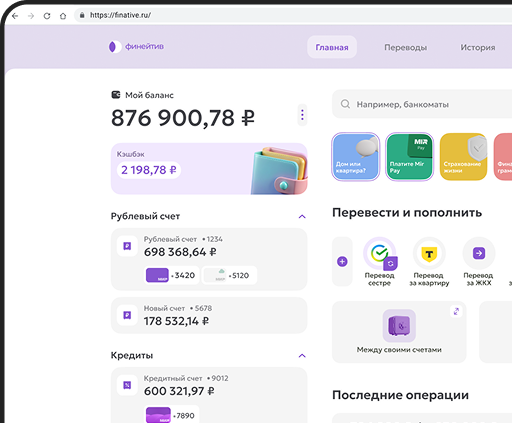Click the browser reload icon
The width and height of the screenshot is (512, 423).
pyautogui.click(x=47, y=16)
